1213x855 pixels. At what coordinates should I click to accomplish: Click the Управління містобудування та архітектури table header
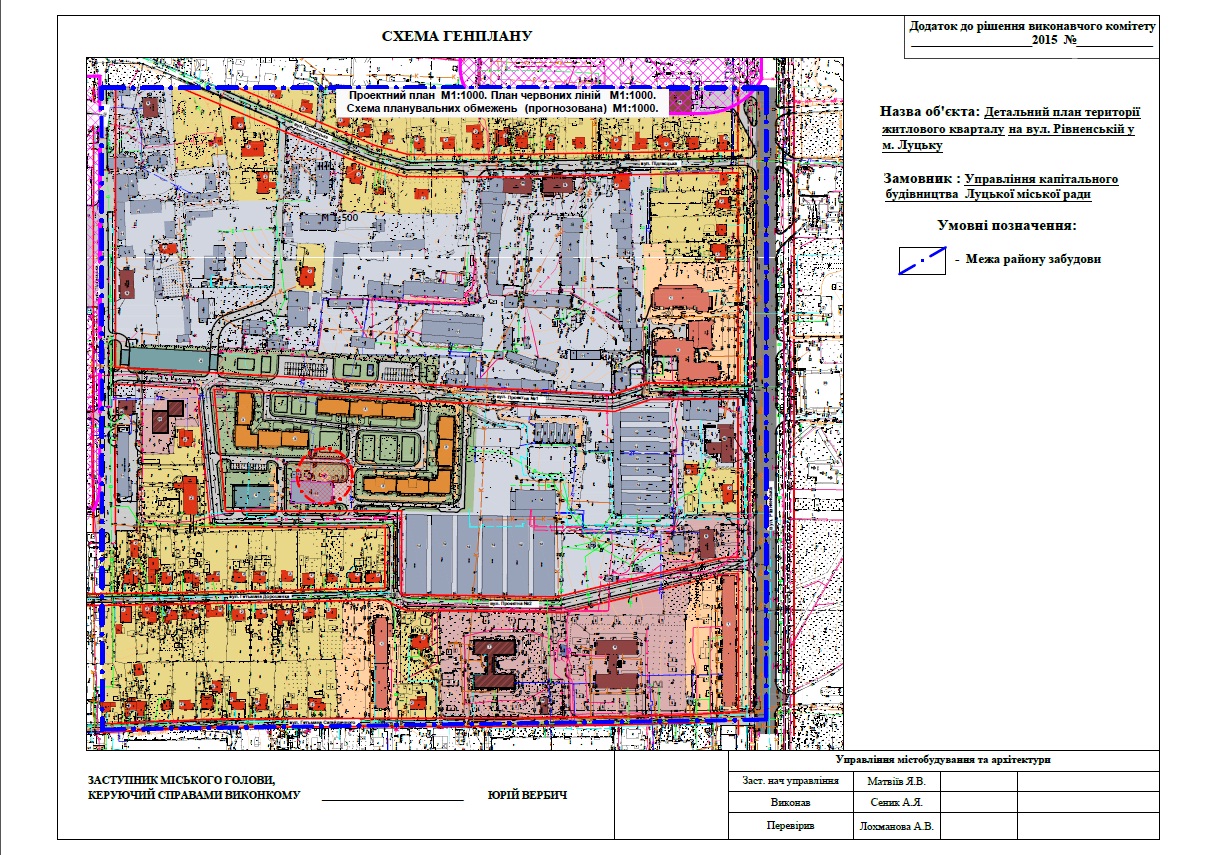(943, 760)
